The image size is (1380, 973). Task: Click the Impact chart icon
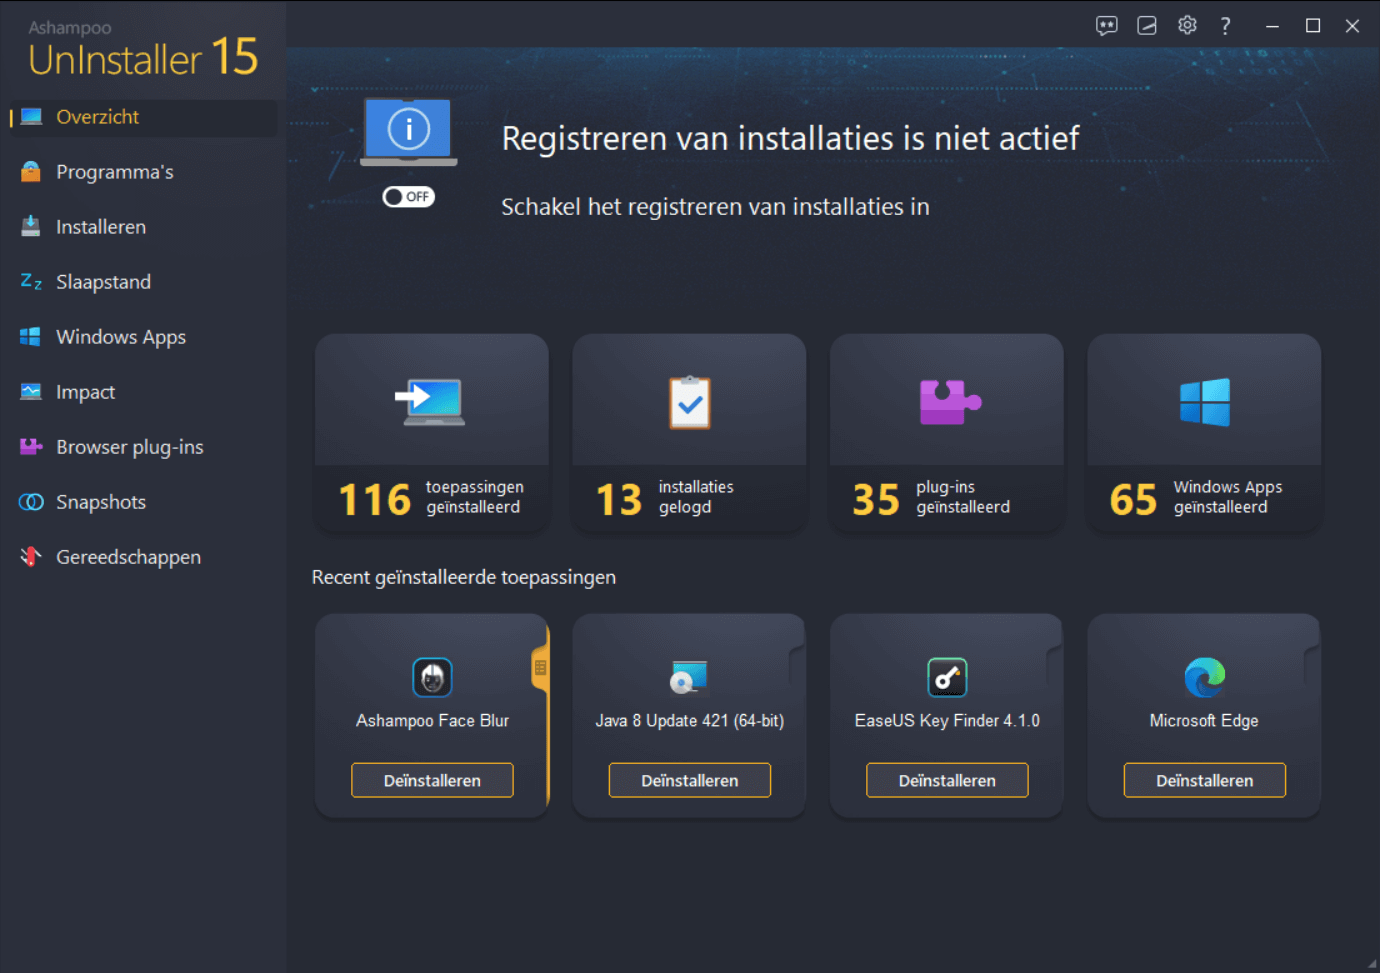(x=31, y=391)
